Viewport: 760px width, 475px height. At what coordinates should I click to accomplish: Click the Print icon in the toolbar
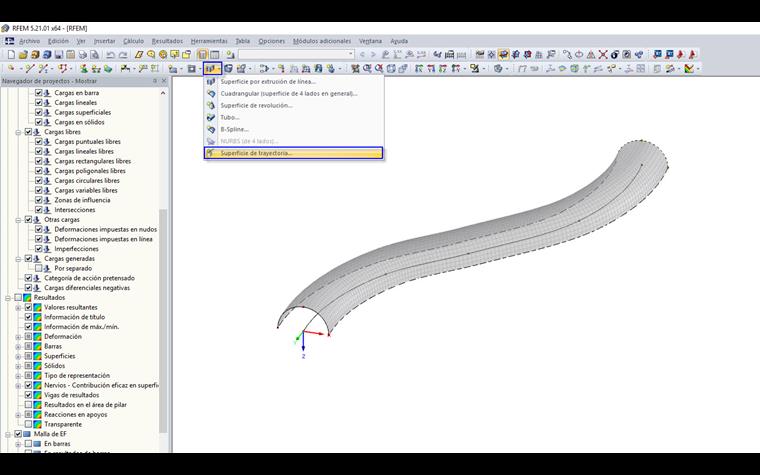[82, 55]
